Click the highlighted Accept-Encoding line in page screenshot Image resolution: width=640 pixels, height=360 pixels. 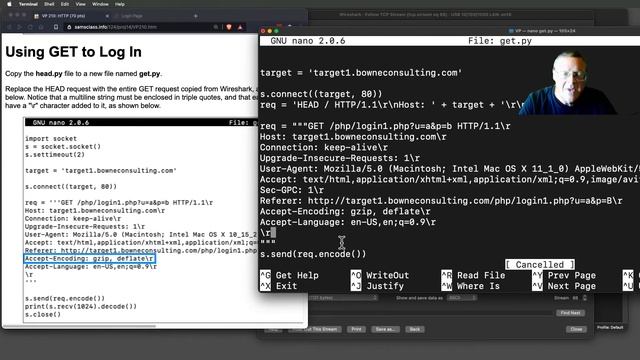point(89,259)
